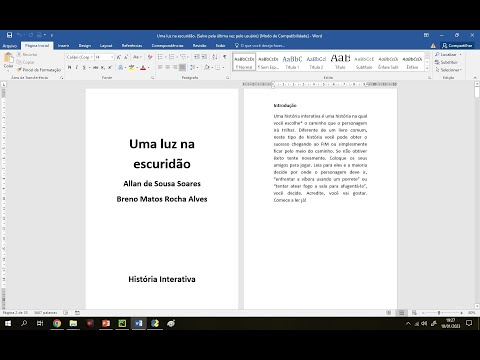The image size is (480, 360).
Task: Switch to the Revisão tab
Action: 199,46
